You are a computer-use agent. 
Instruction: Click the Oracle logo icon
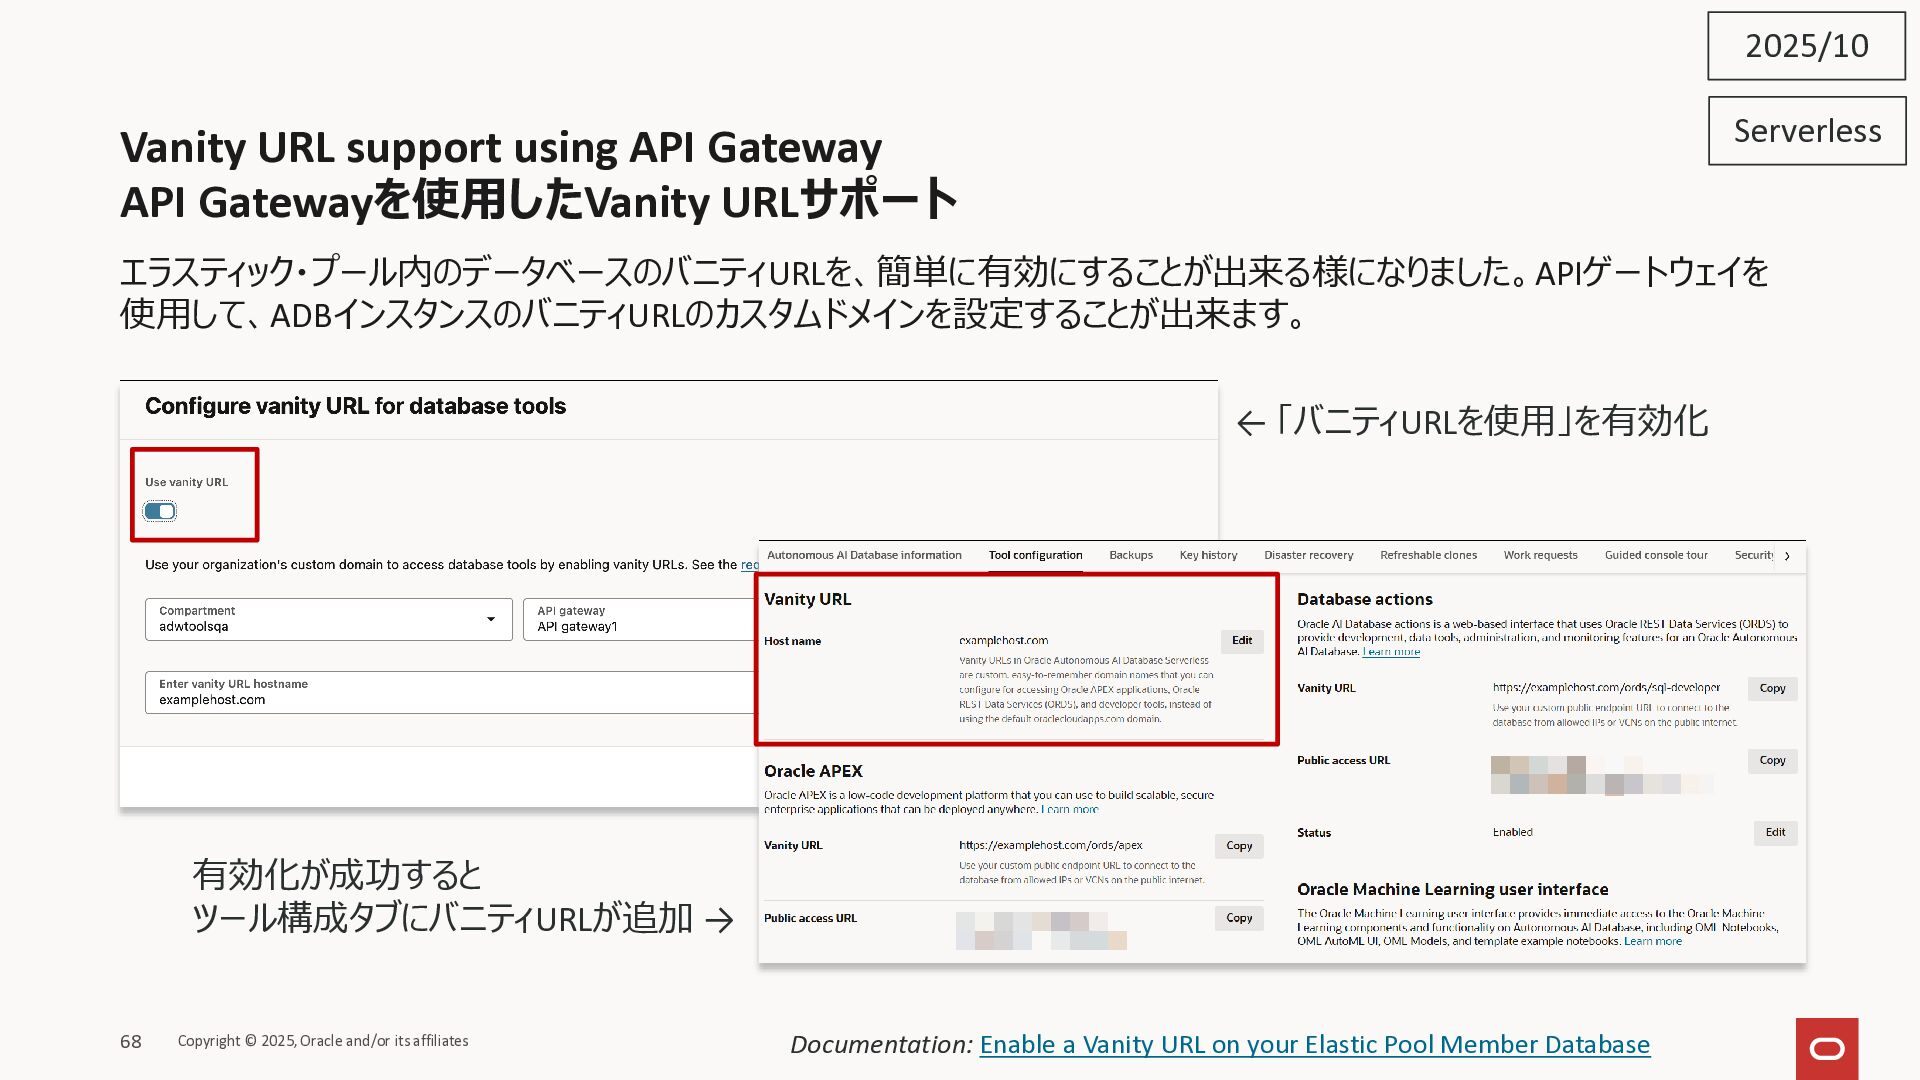click(x=1827, y=1048)
